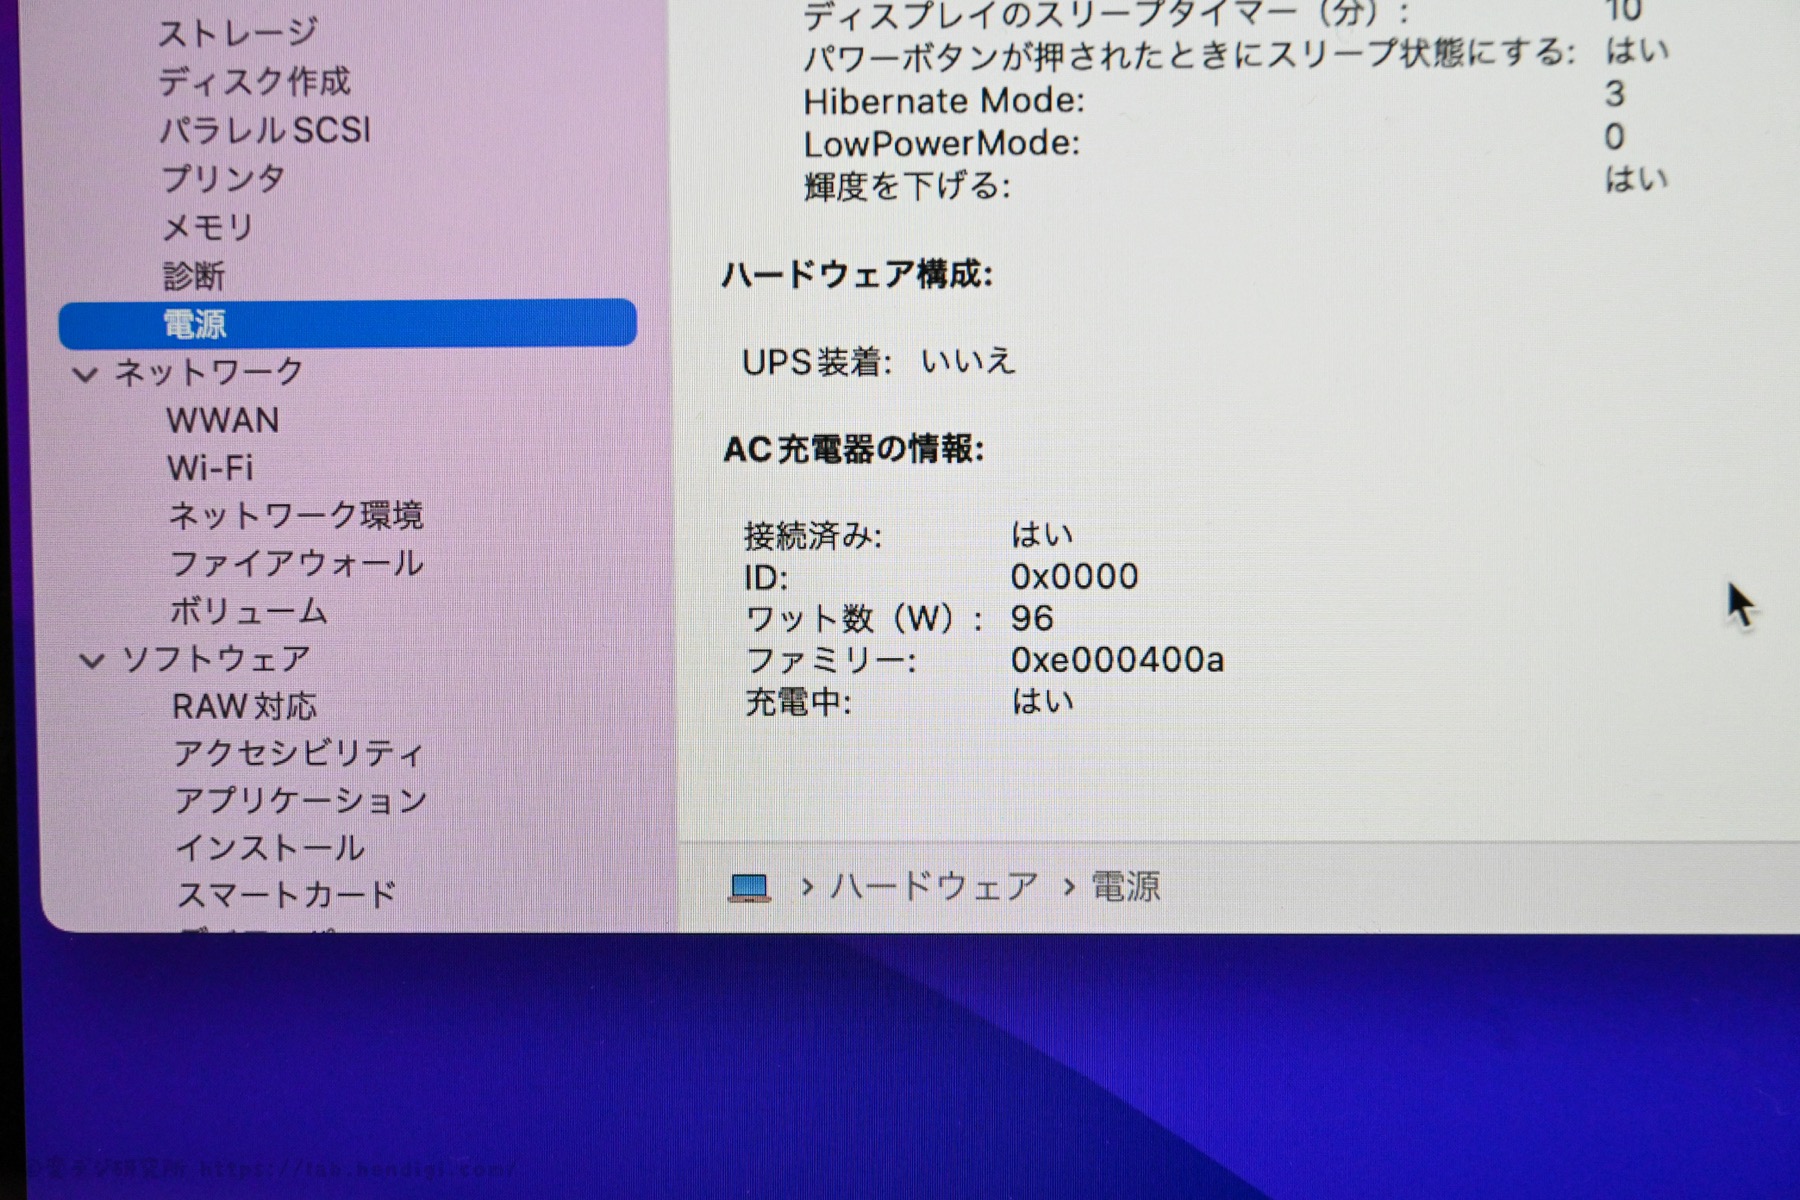Click the 充電中 value はい
This screenshot has width=1800, height=1200.
pos(1043,702)
